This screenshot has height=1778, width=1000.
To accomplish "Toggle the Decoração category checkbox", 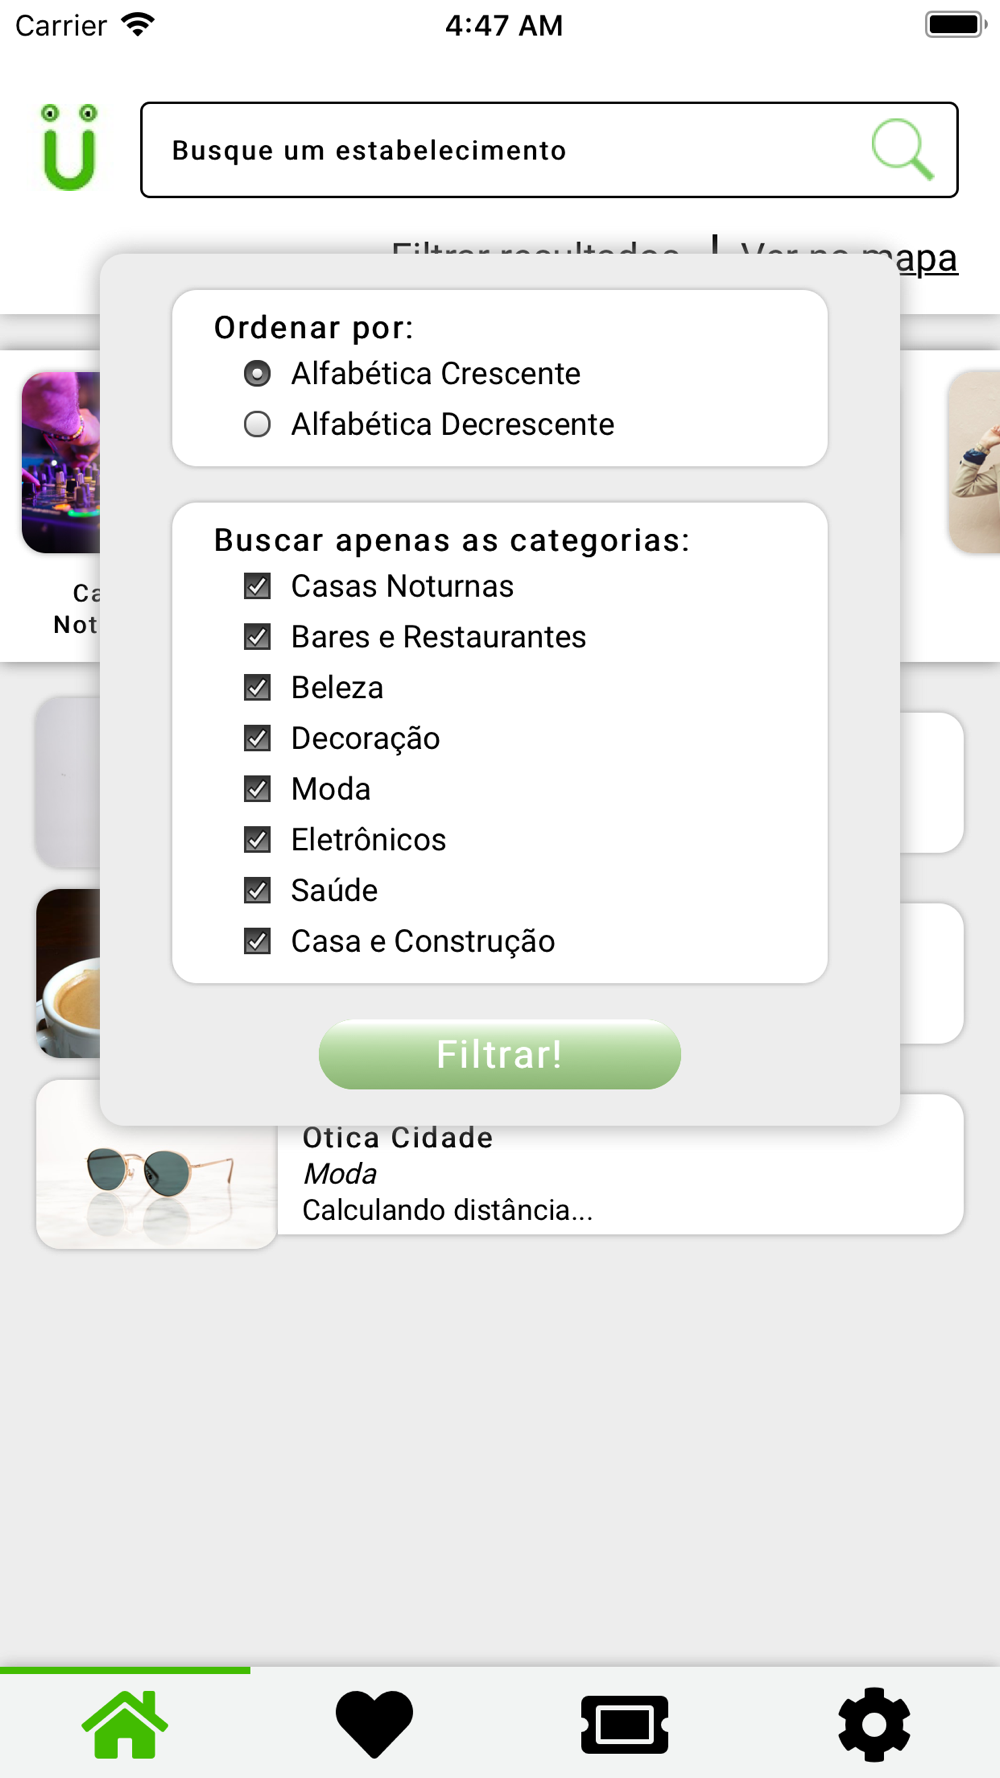I will click(x=257, y=738).
